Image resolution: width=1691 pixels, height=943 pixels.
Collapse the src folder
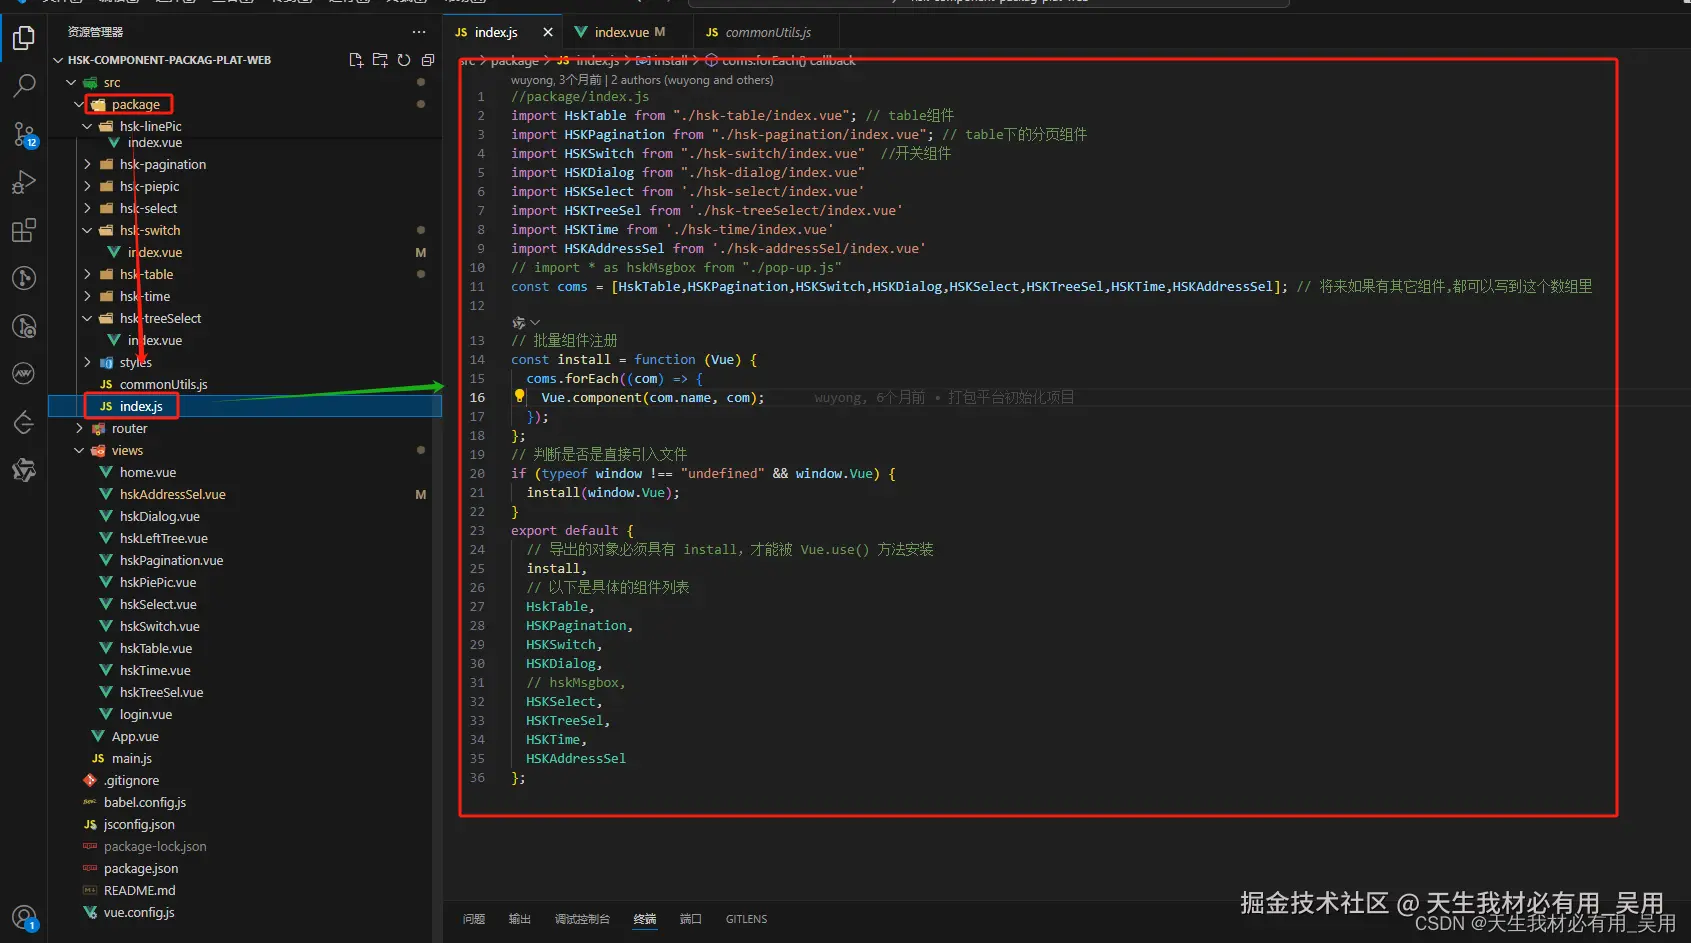(71, 82)
